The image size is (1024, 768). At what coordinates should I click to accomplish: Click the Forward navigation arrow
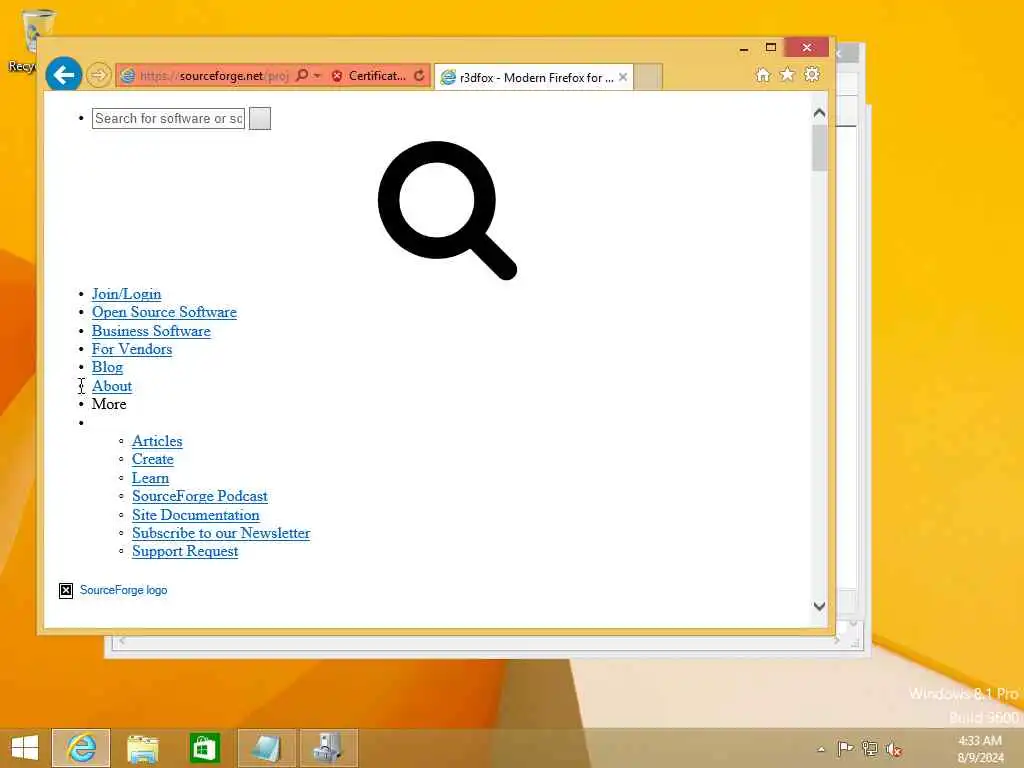click(99, 75)
